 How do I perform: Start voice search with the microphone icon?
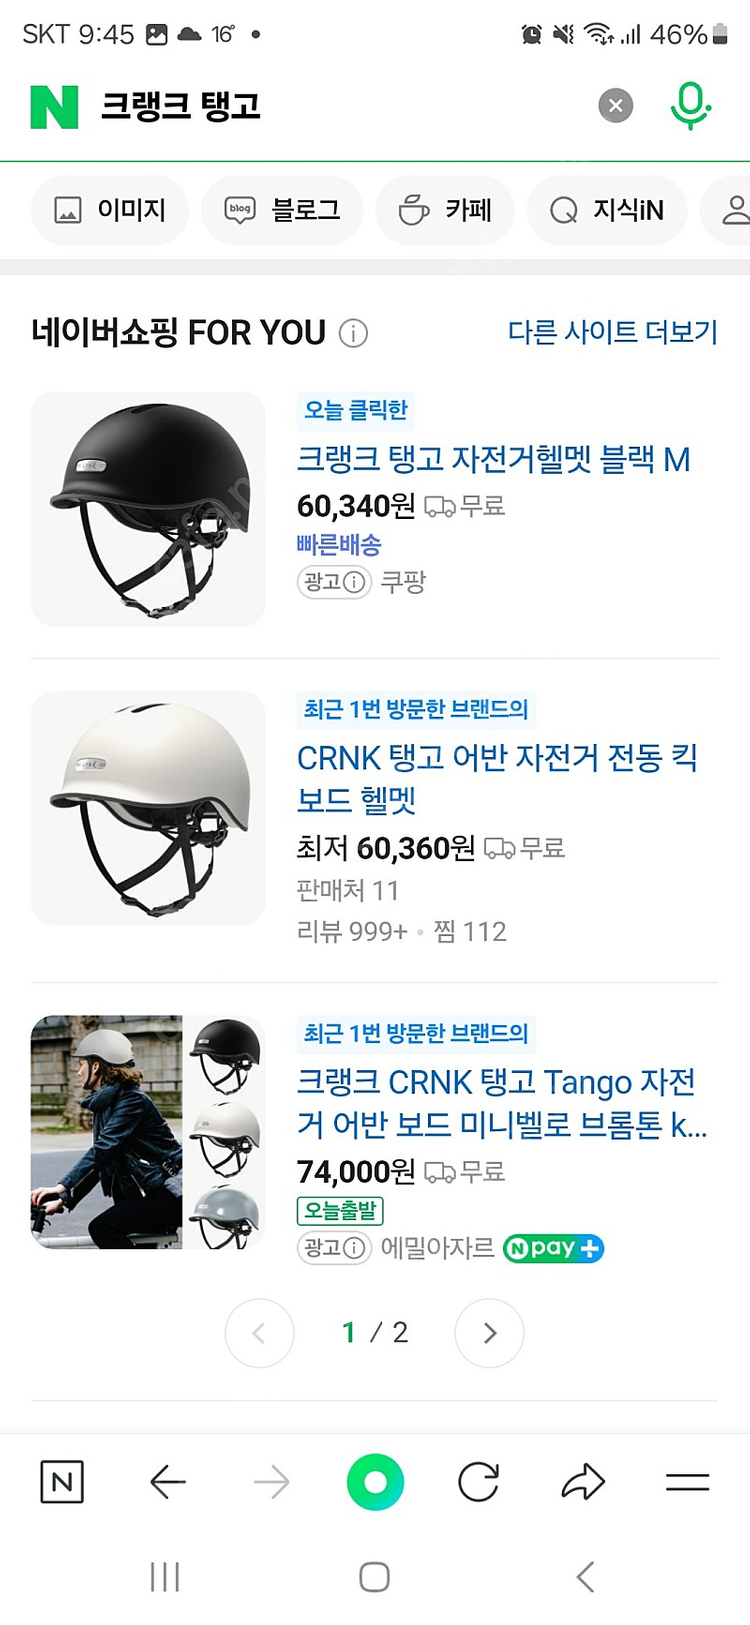click(690, 106)
